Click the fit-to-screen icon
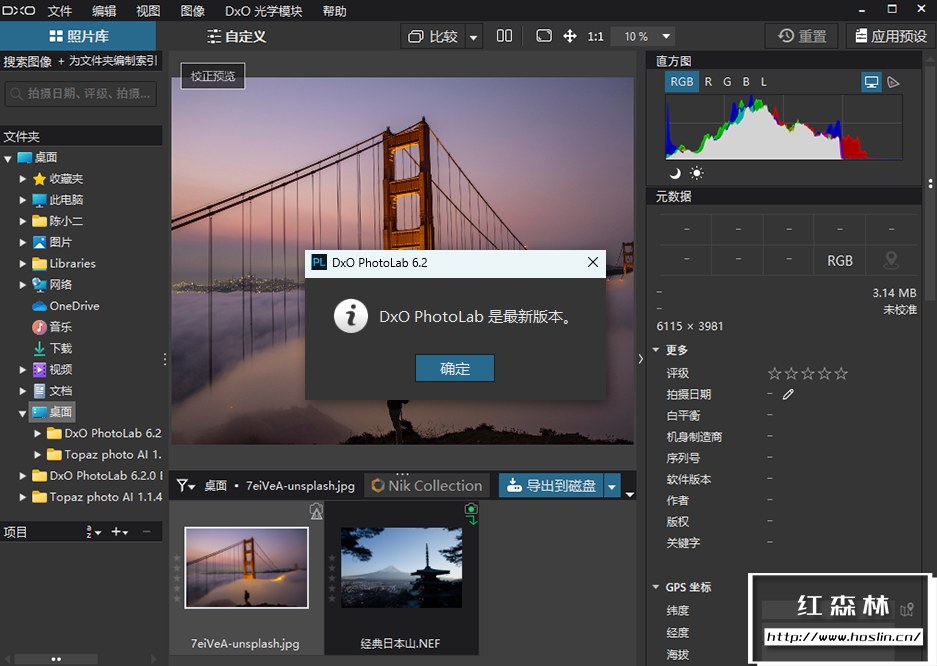Viewport: 937px width, 666px height. point(543,36)
